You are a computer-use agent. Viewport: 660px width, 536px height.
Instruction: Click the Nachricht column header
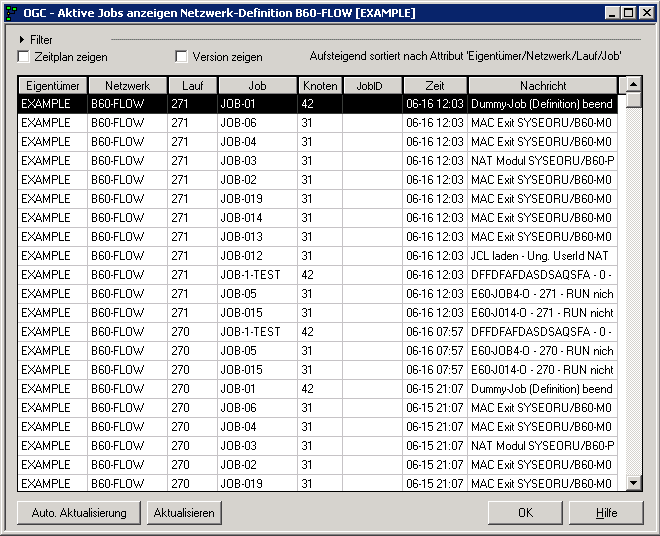(x=543, y=86)
